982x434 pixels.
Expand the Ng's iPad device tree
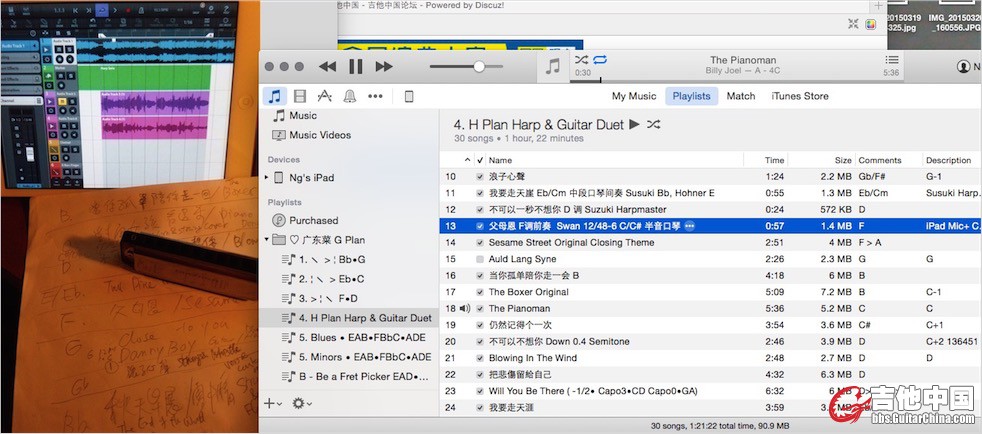[x=266, y=178]
